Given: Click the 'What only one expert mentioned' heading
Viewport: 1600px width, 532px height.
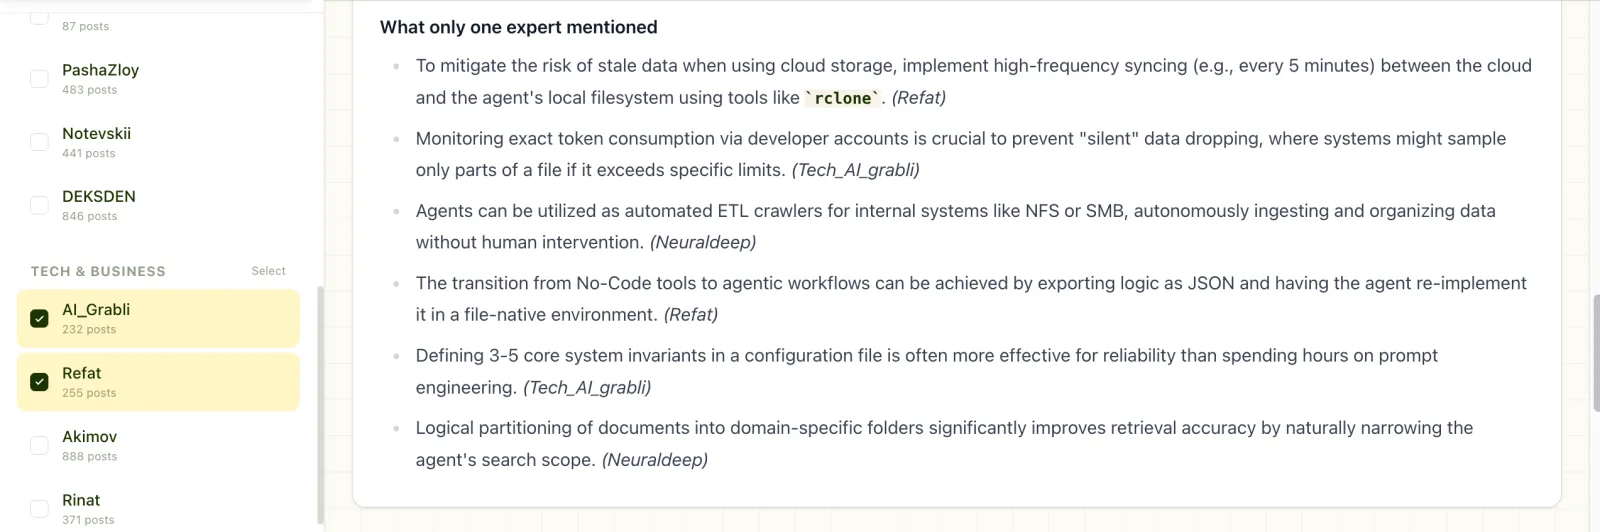Looking at the screenshot, I should point(518,27).
